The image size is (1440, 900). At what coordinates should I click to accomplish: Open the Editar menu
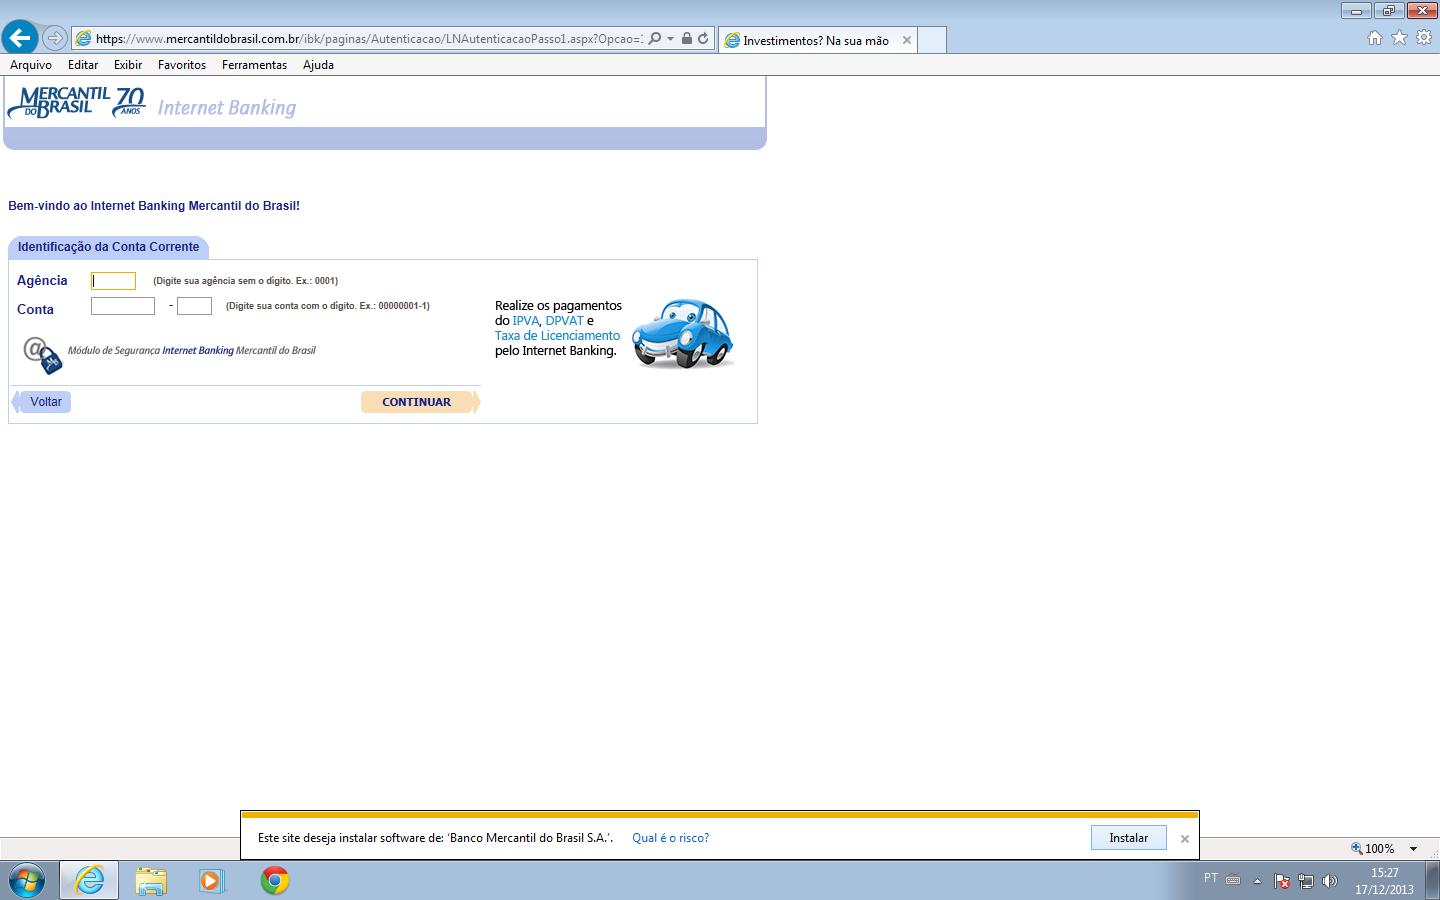point(83,65)
